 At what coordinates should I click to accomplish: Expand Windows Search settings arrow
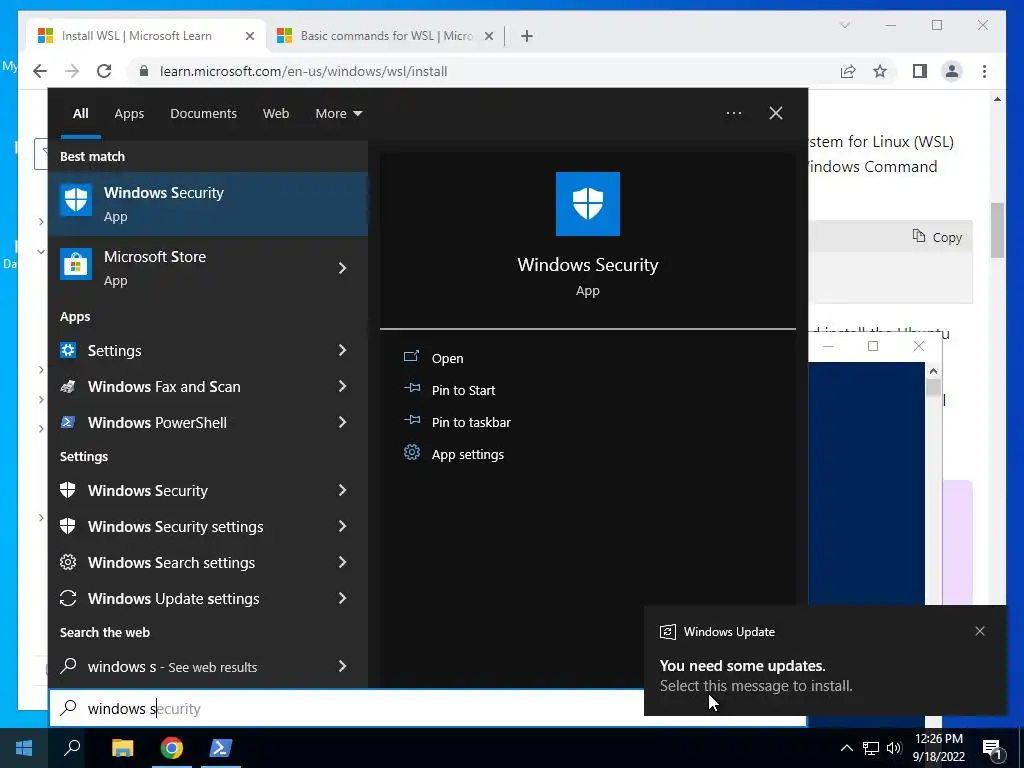[343, 562]
